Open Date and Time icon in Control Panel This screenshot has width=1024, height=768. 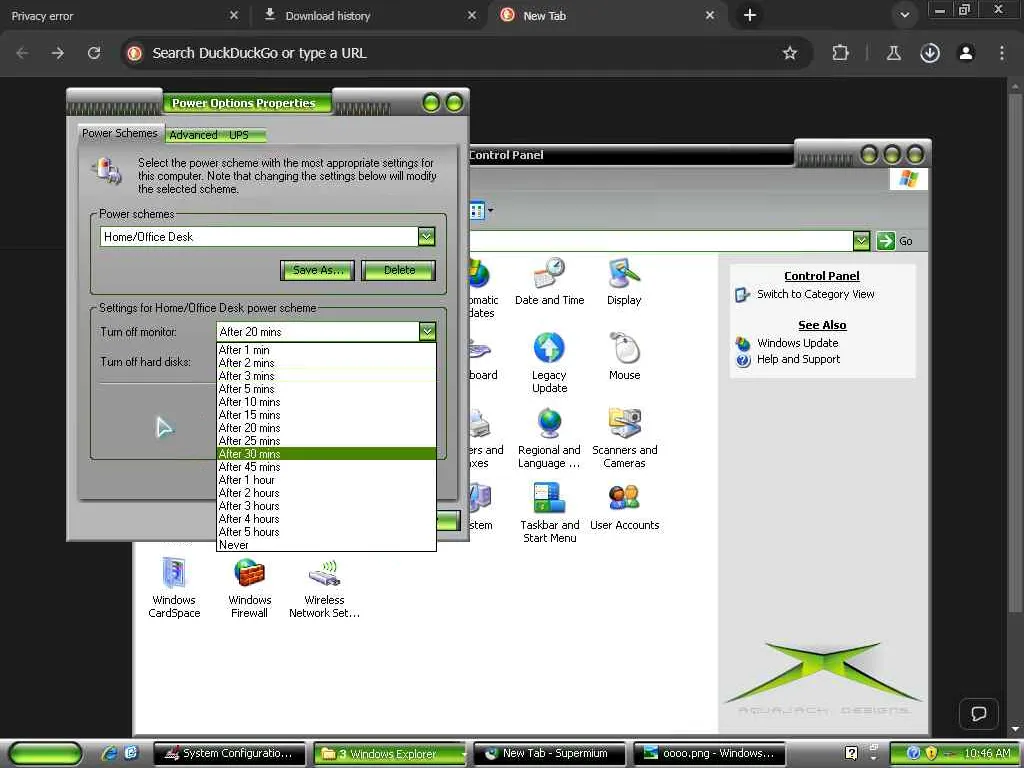tap(549, 281)
